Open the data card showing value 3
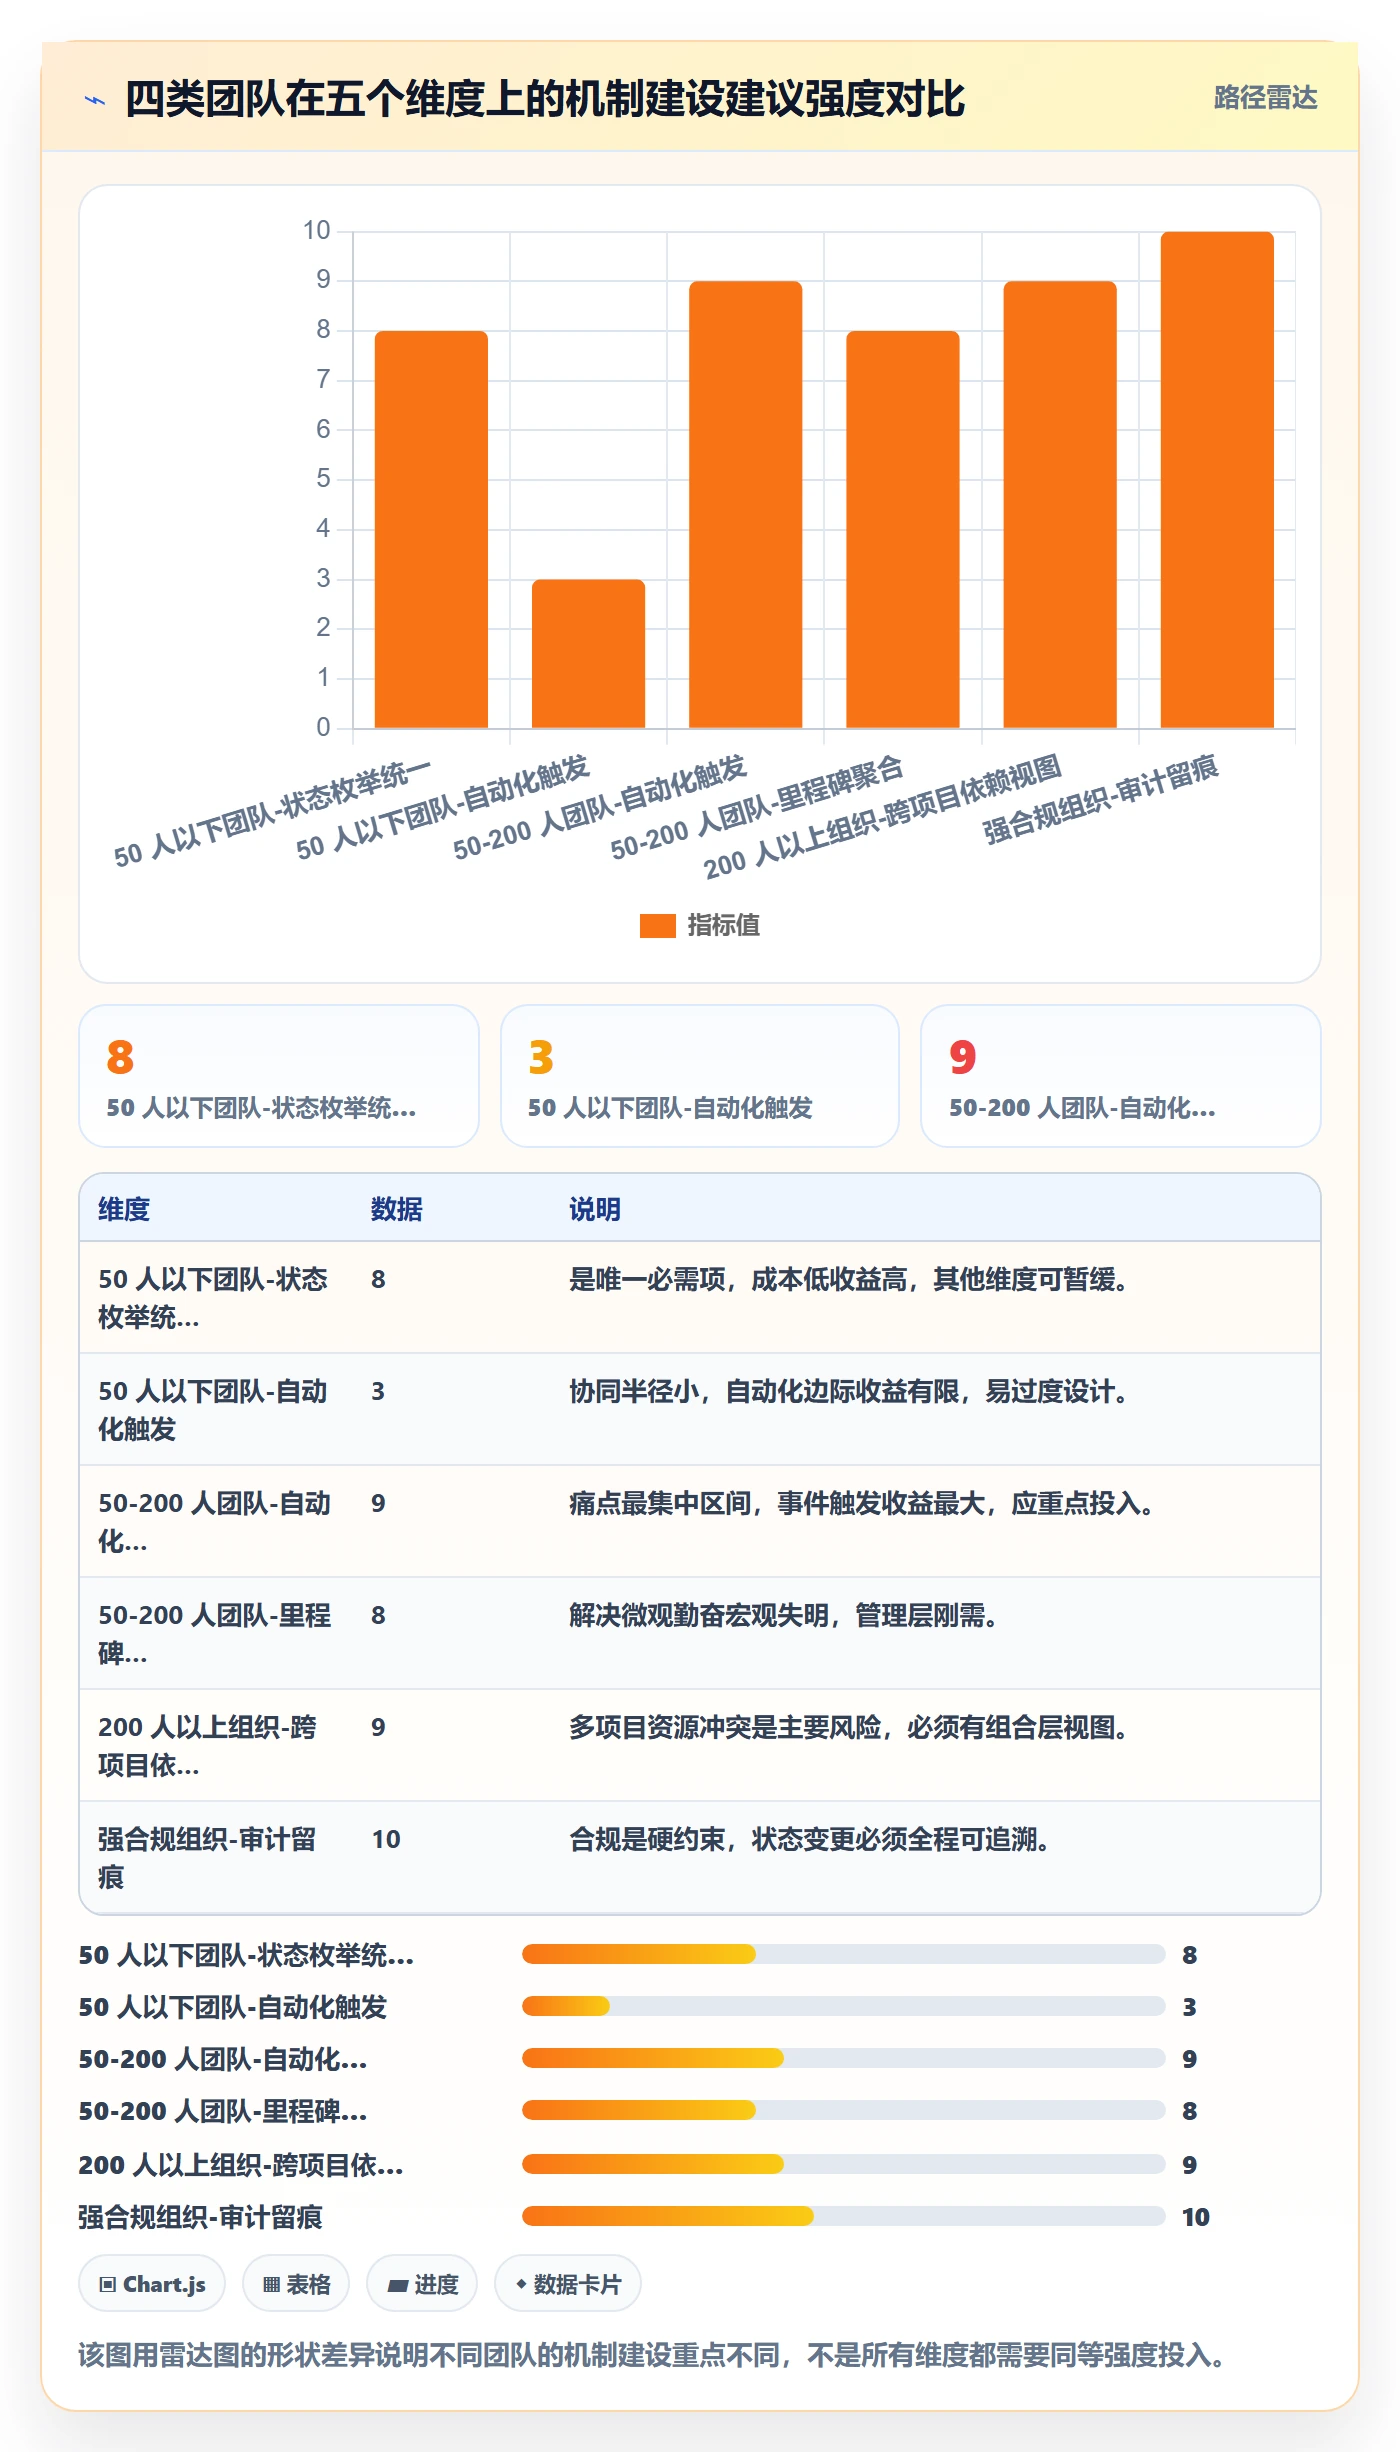The image size is (1400, 2452). coord(700,1076)
